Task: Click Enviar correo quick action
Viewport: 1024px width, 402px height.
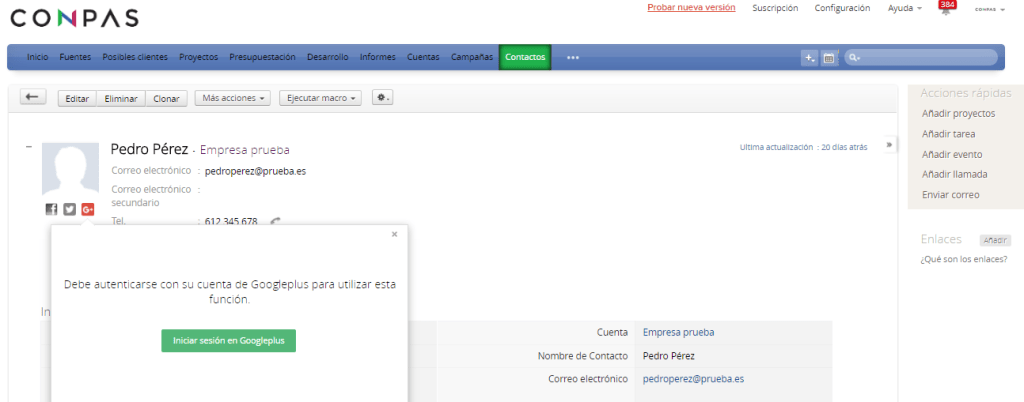Action: (x=951, y=194)
